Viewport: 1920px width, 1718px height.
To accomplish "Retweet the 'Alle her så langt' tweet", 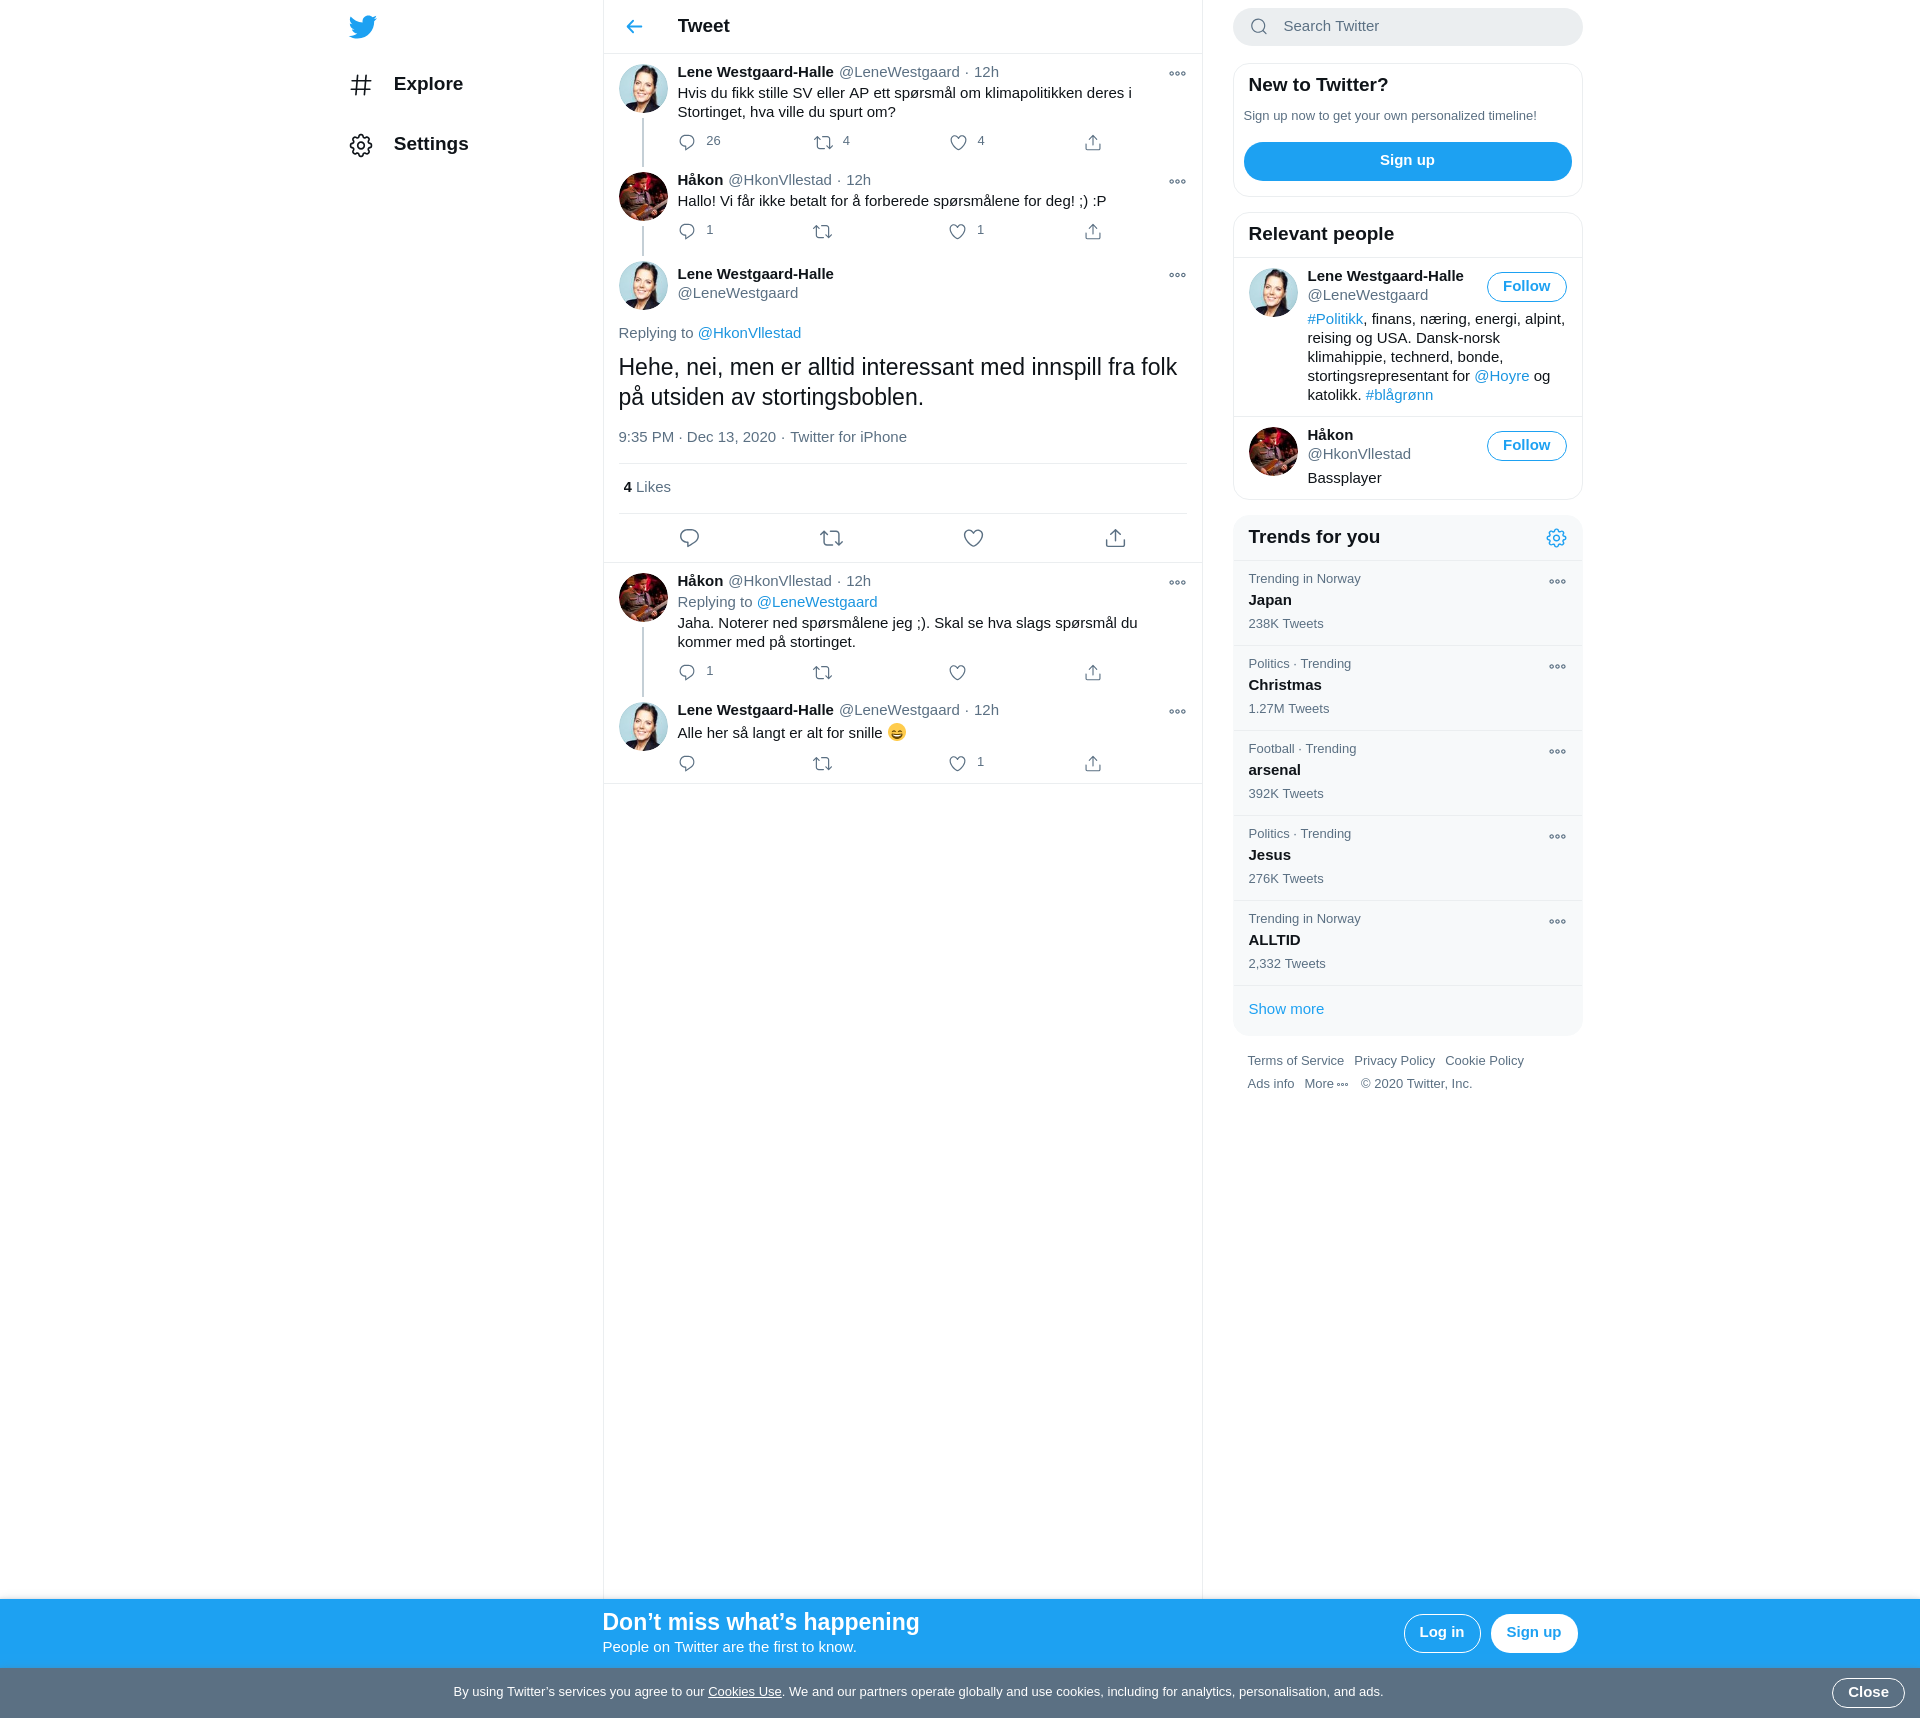I will (x=823, y=764).
